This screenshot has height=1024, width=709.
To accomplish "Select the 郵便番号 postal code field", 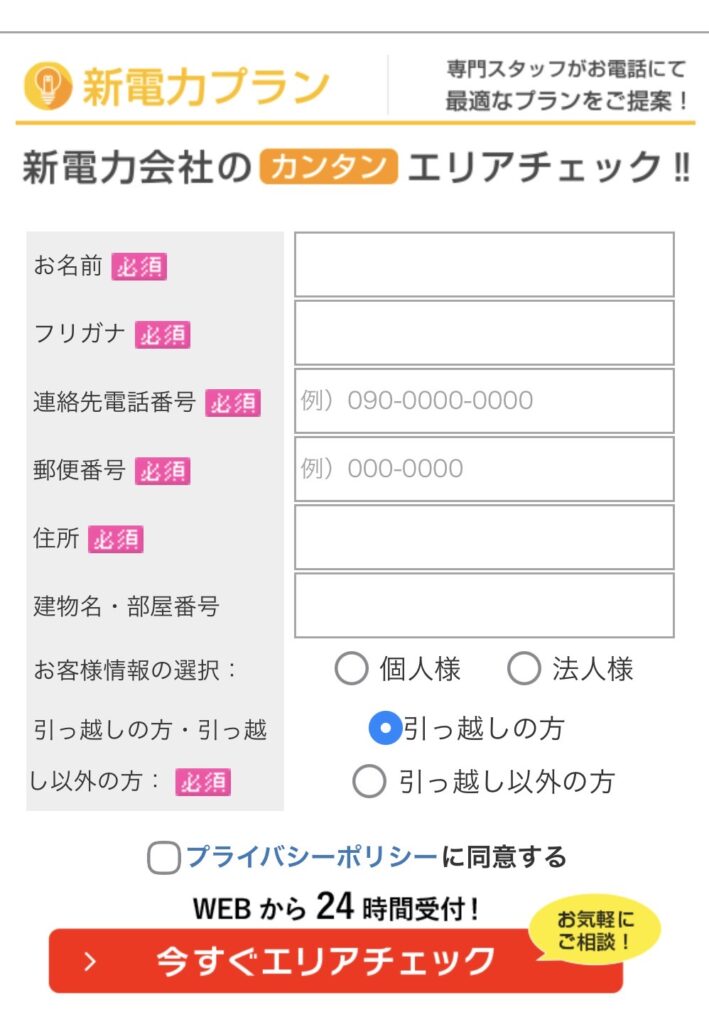I will tap(484, 469).
